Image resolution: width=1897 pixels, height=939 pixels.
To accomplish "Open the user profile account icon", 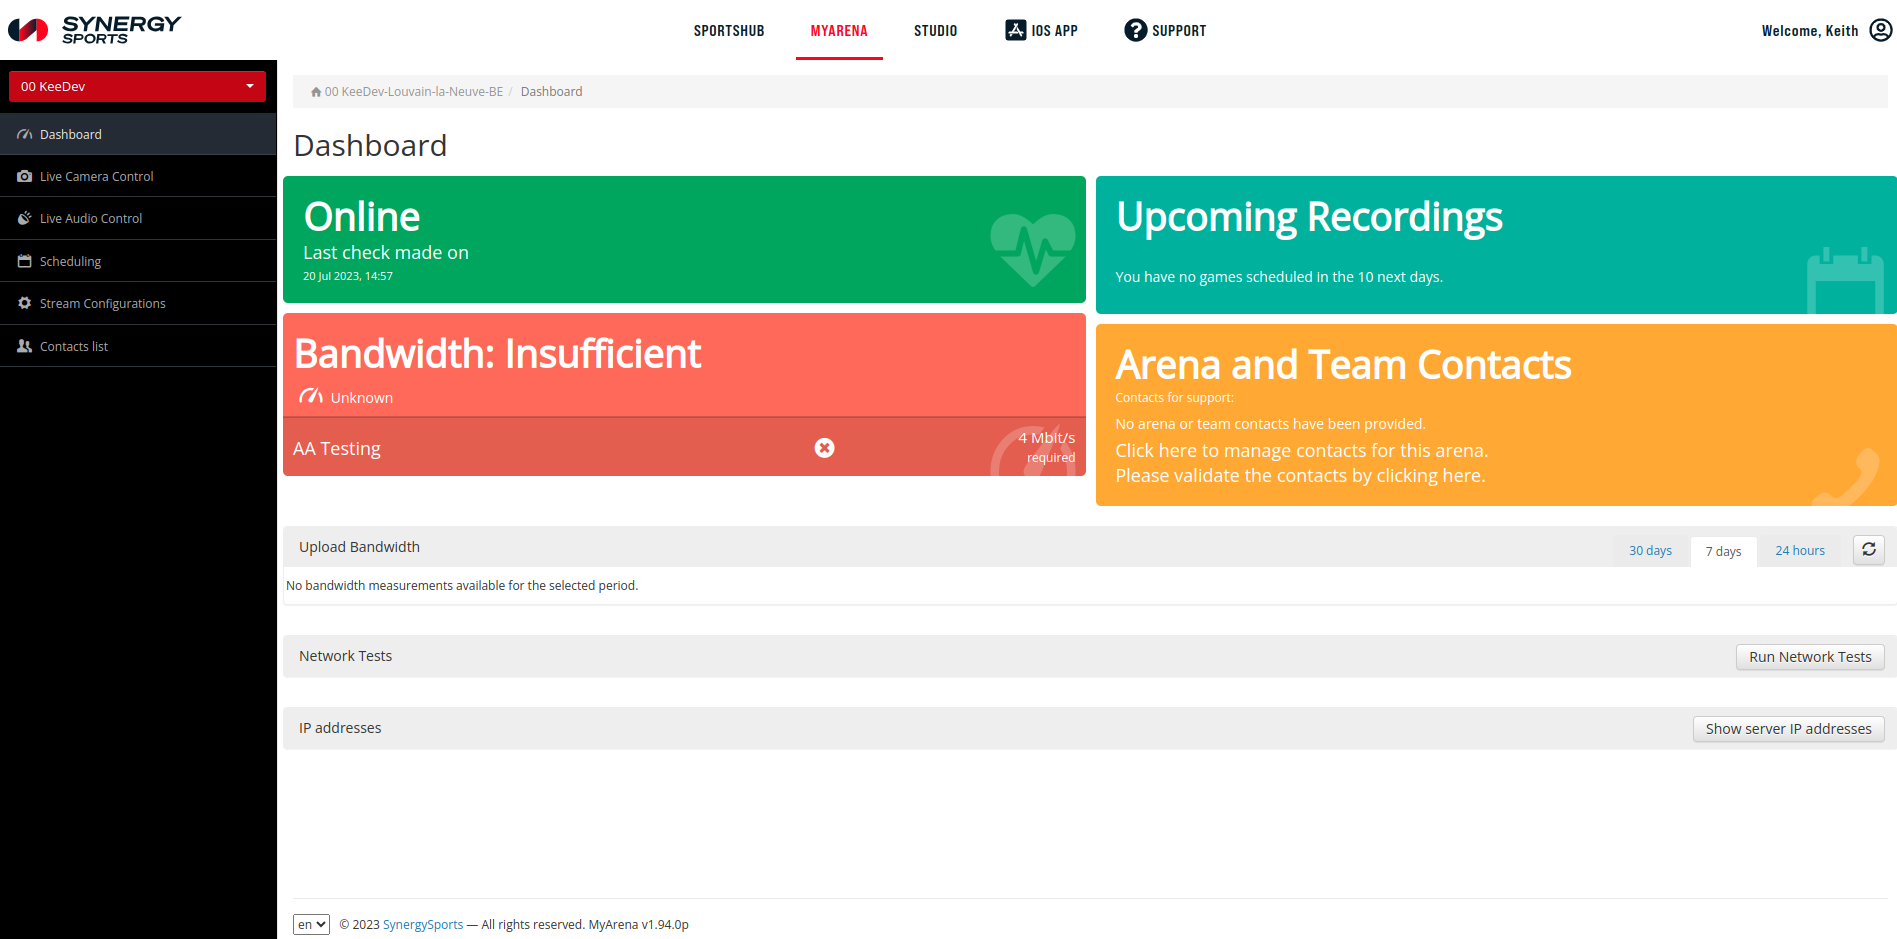I will pyautogui.click(x=1881, y=30).
